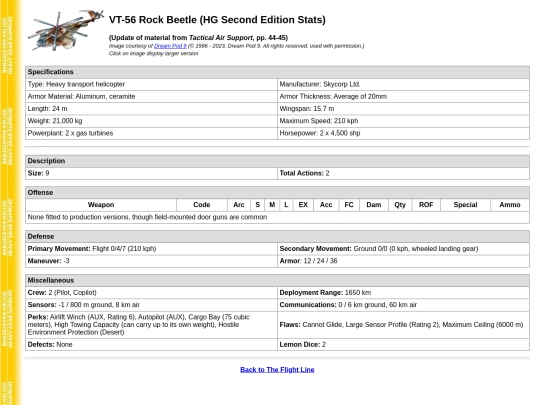The width and height of the screenshot is (540, 405).
Task: Click 'Powerplant: 2 x gas turbines' cell
Action: pyautogui.click(x=151, y=133)
